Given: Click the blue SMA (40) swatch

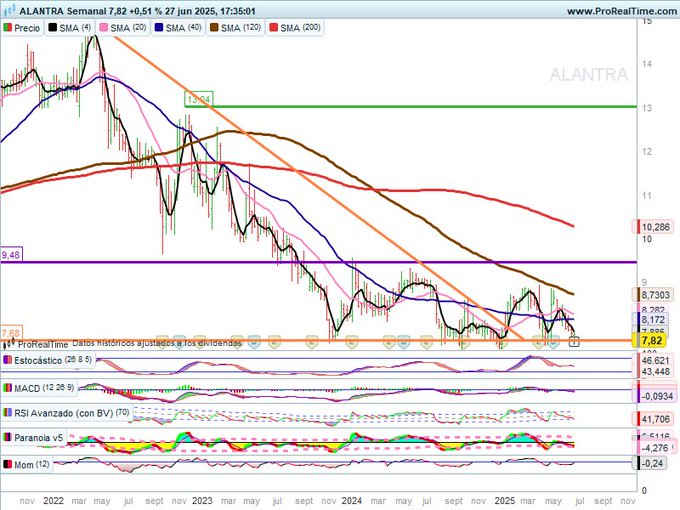Looking at the screenshot, I should click(159, 28).
